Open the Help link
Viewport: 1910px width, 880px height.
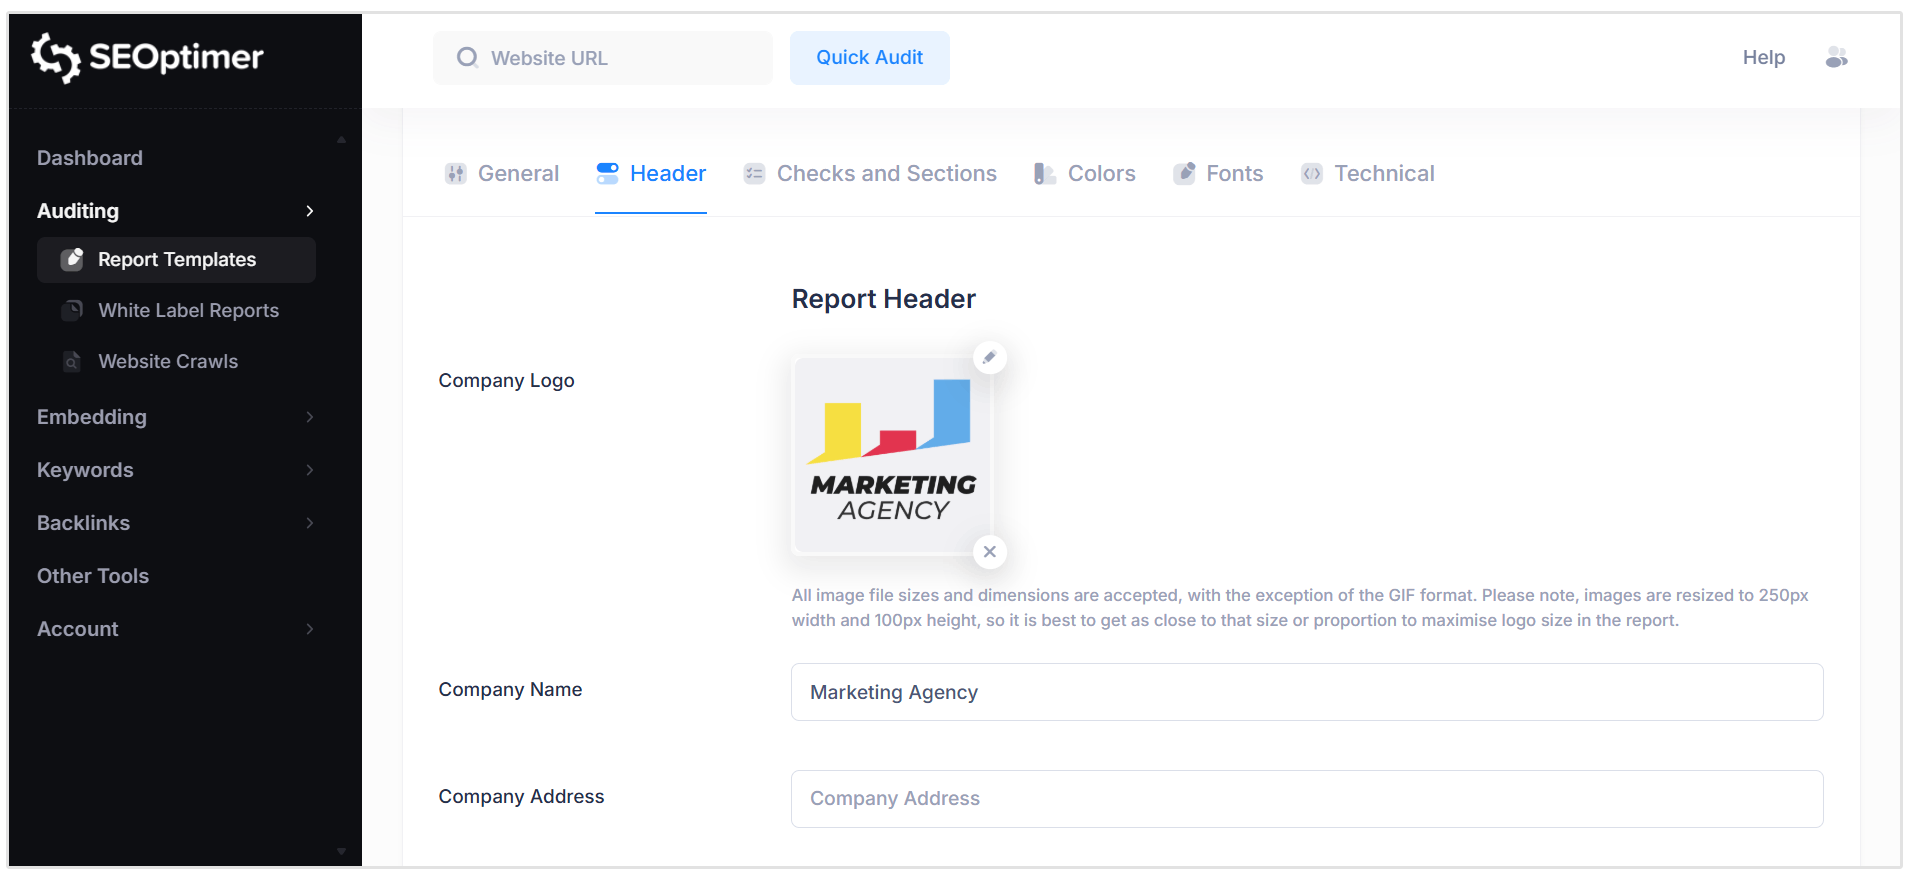(x=1763, y=58)
